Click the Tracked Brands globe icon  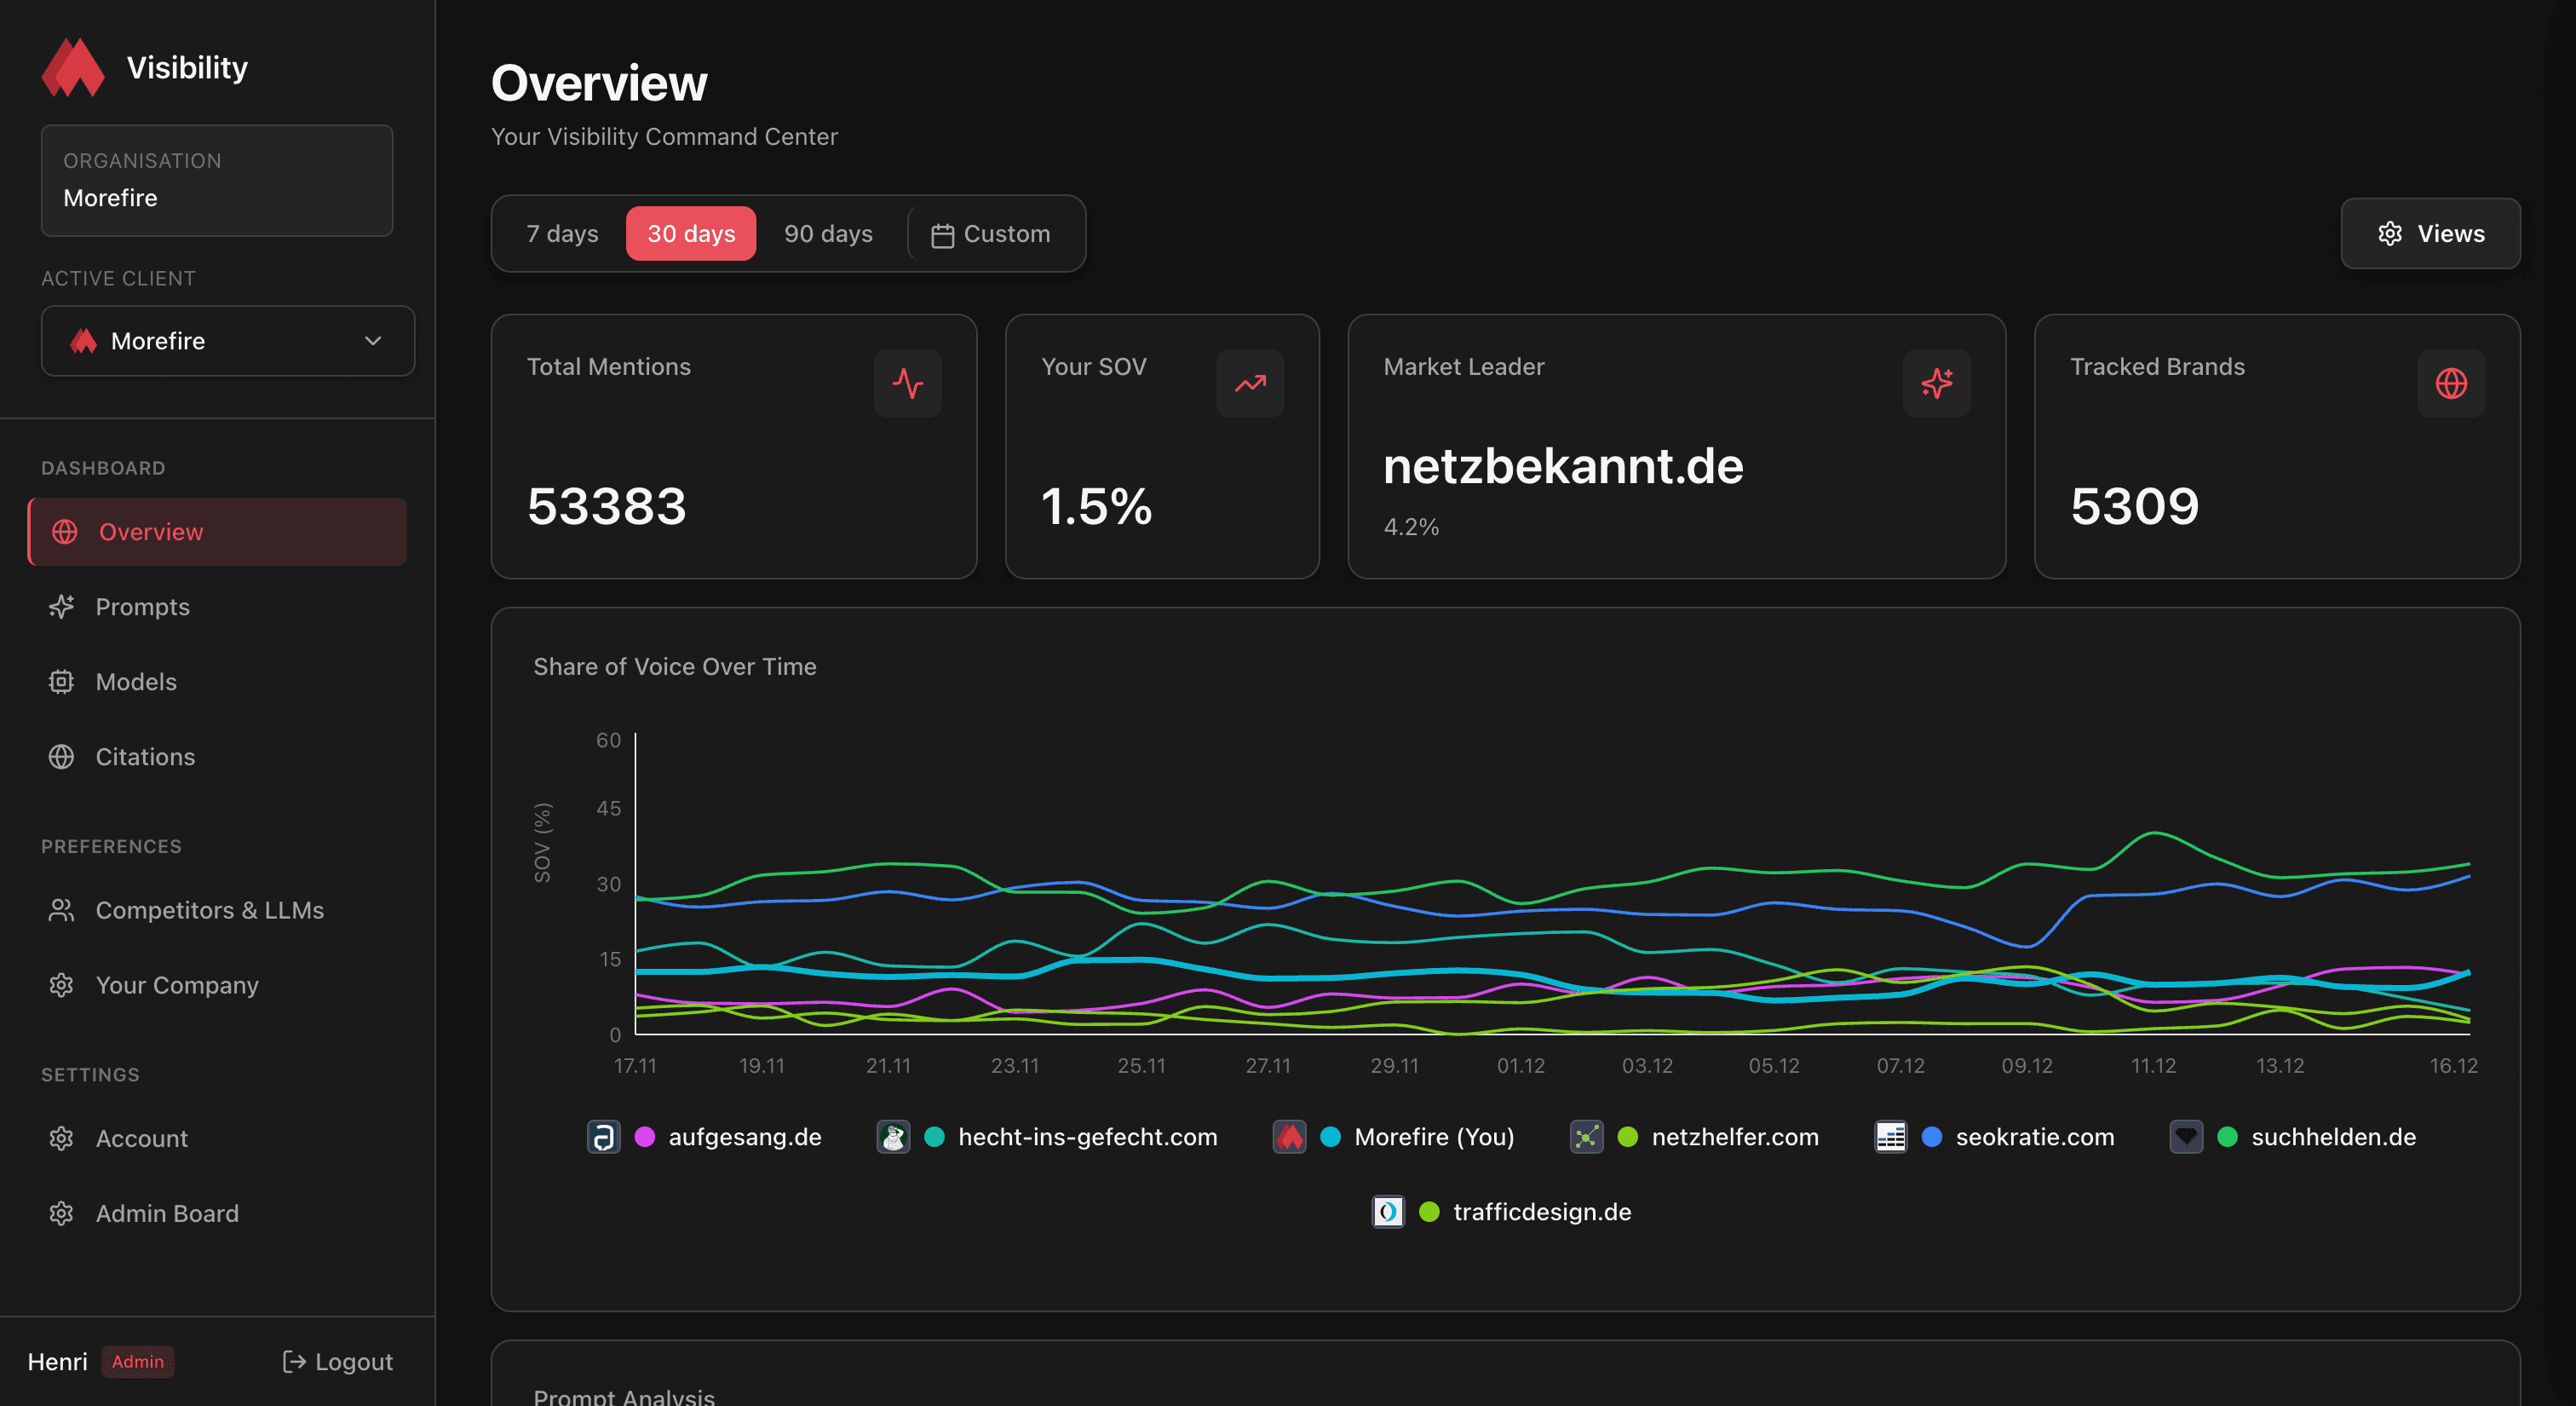coord(2451,383)
